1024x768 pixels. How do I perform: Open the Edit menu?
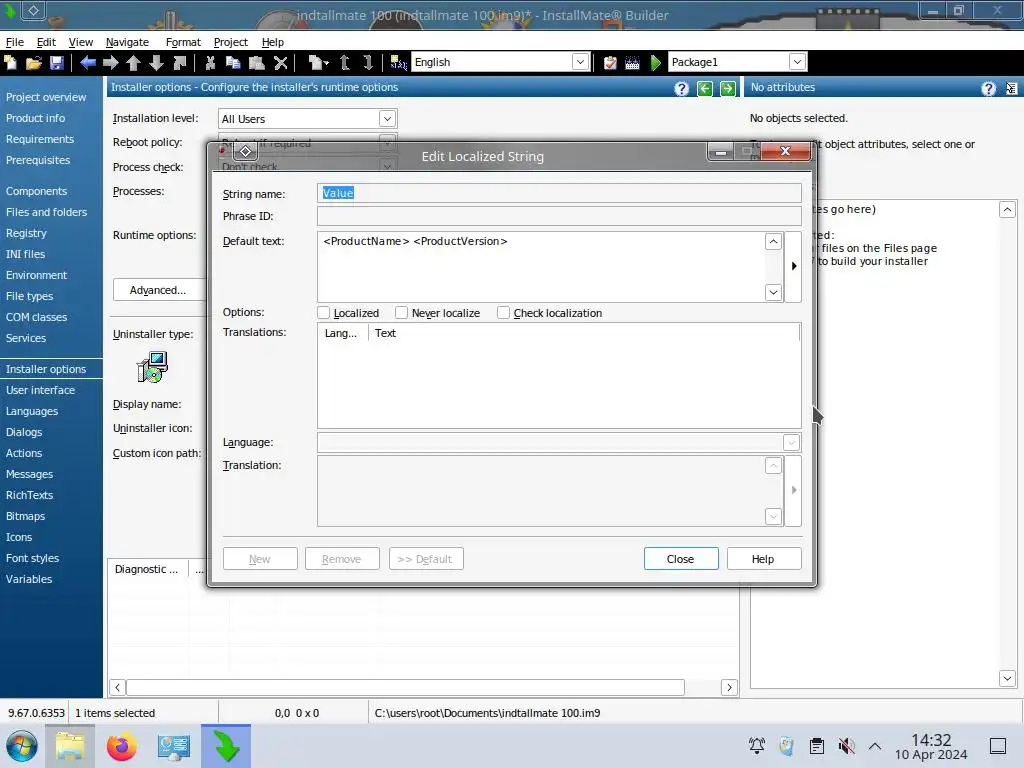tap(46, 42)
